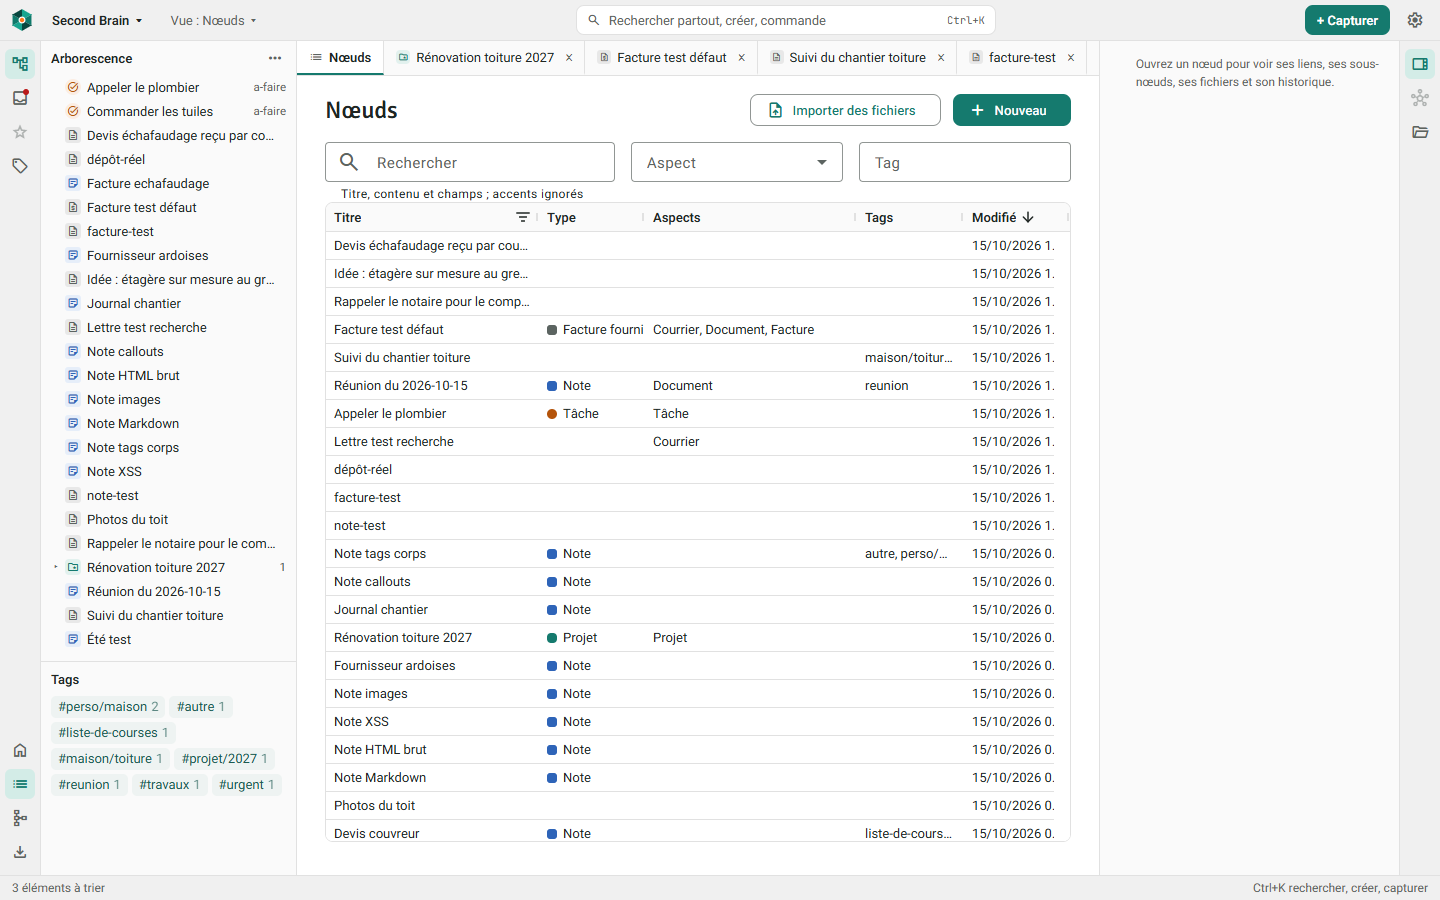1440x900 pixels.
Task: Focus the Tag filter field
Action: [965, 162]
